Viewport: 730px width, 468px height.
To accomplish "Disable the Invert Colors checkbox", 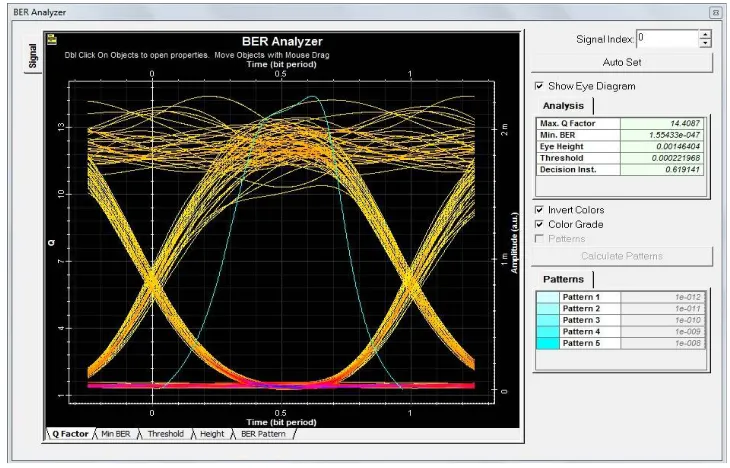I will click(539, 210).
